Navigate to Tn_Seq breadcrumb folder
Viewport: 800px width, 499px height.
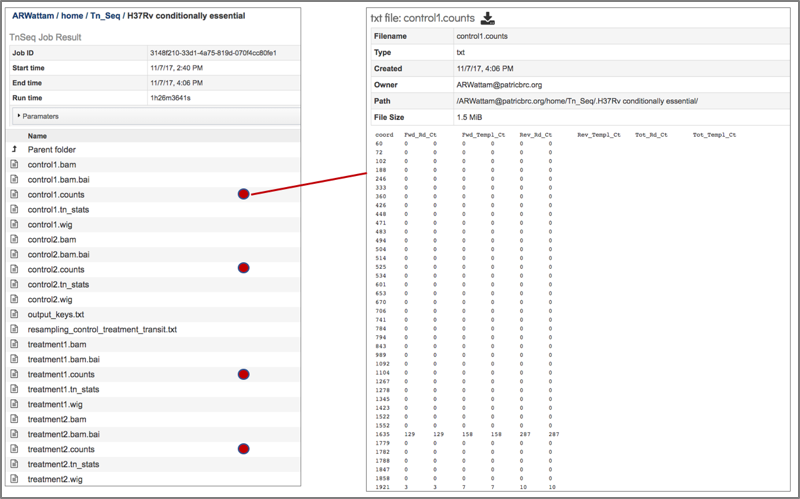pos(105,16)
